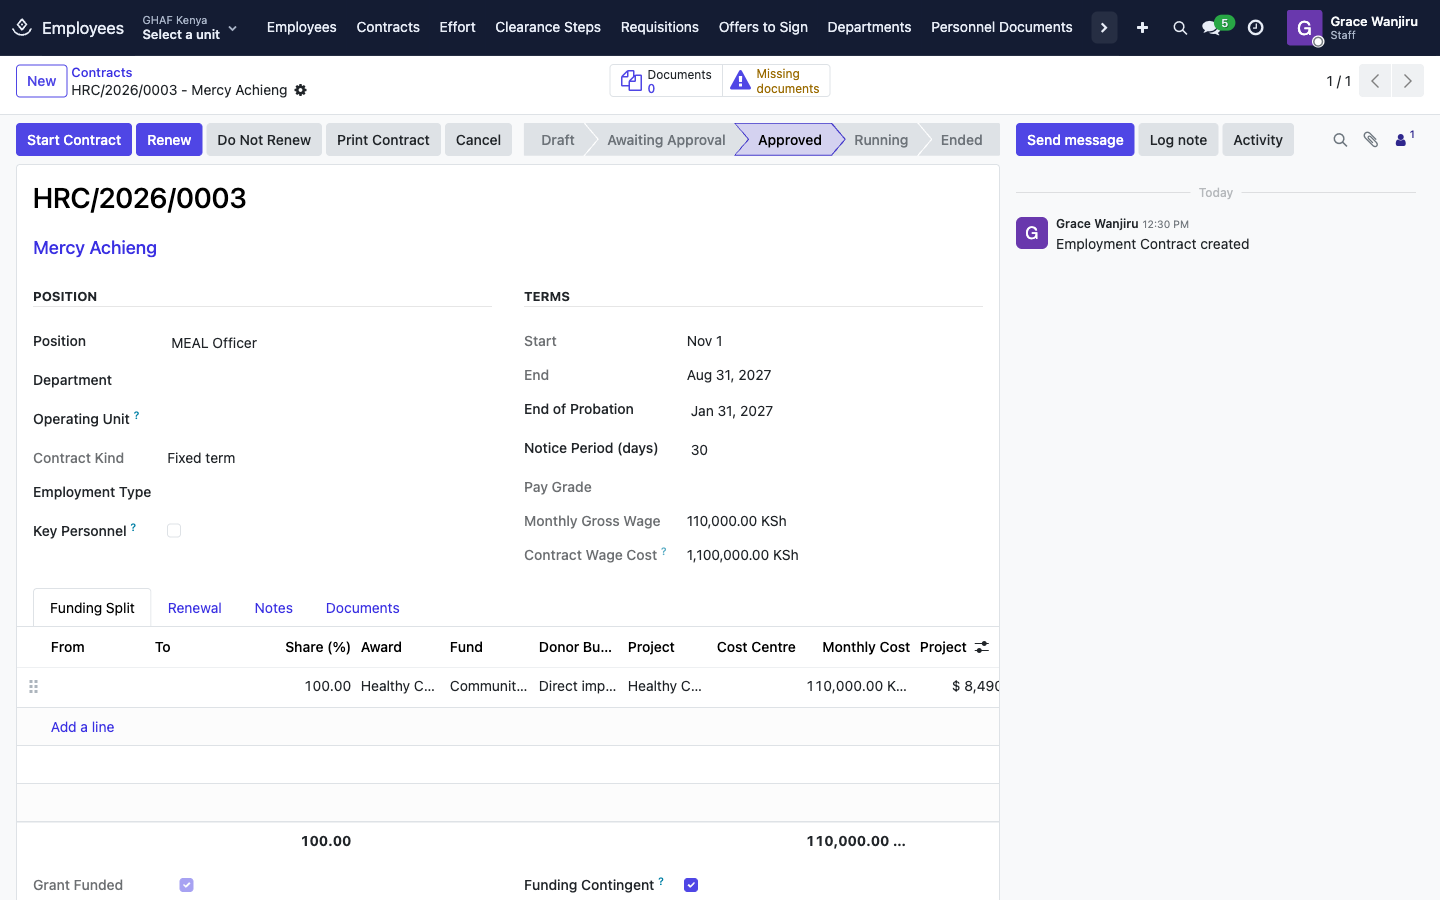Open the activities clock icon
The image size is (1440, 900).
tap(1256, 28)
